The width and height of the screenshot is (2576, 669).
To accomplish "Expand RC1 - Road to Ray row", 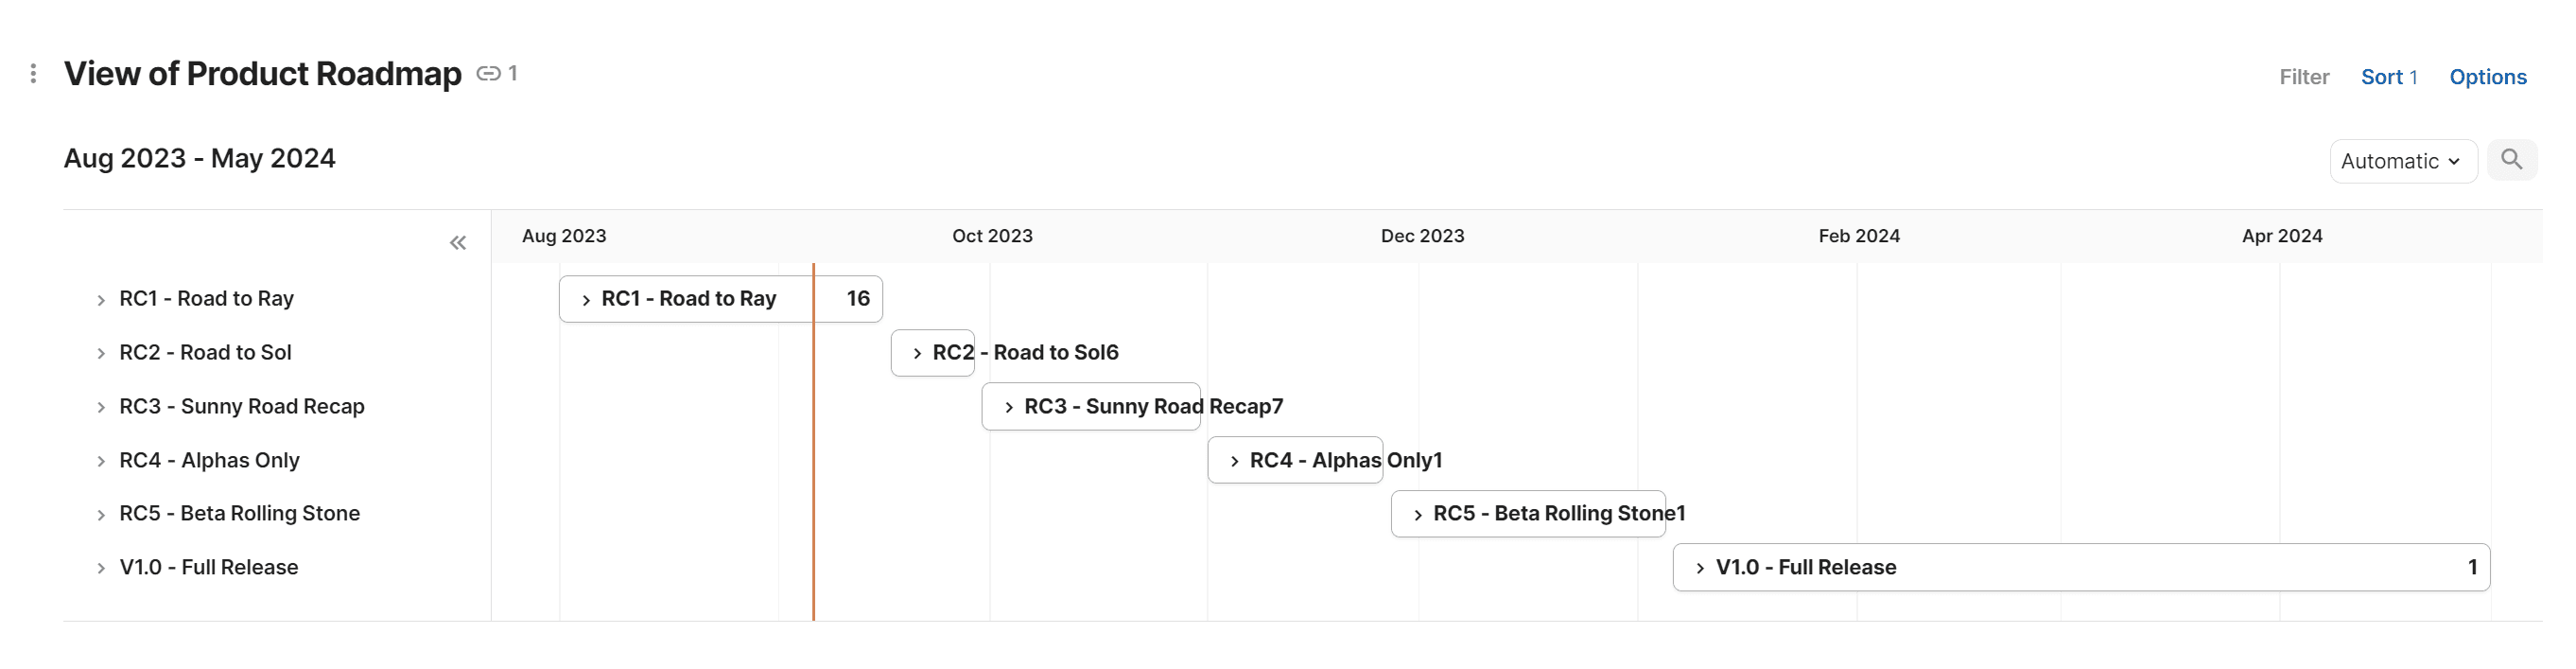I will pos(101,300).
